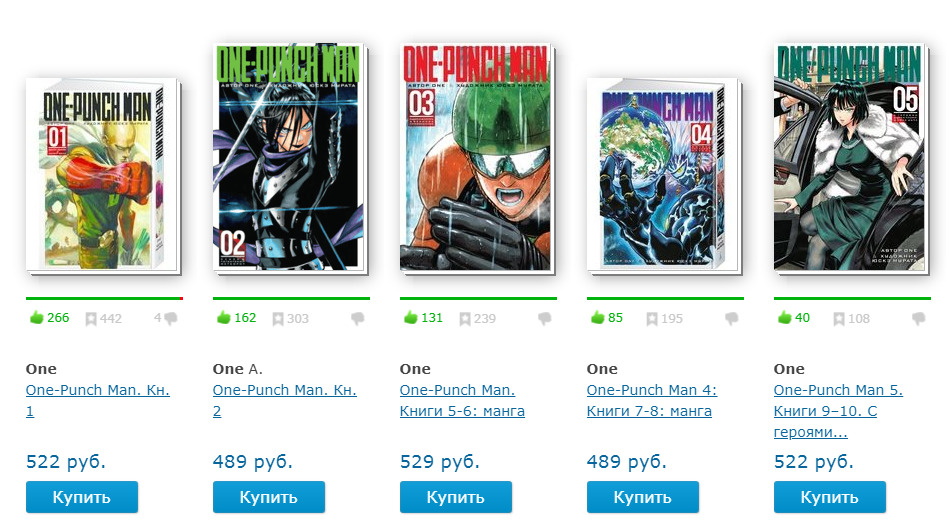Bookmark the fifth book with 108 saves
Screen dimensions: 946x526
click(x=839, y=318)
